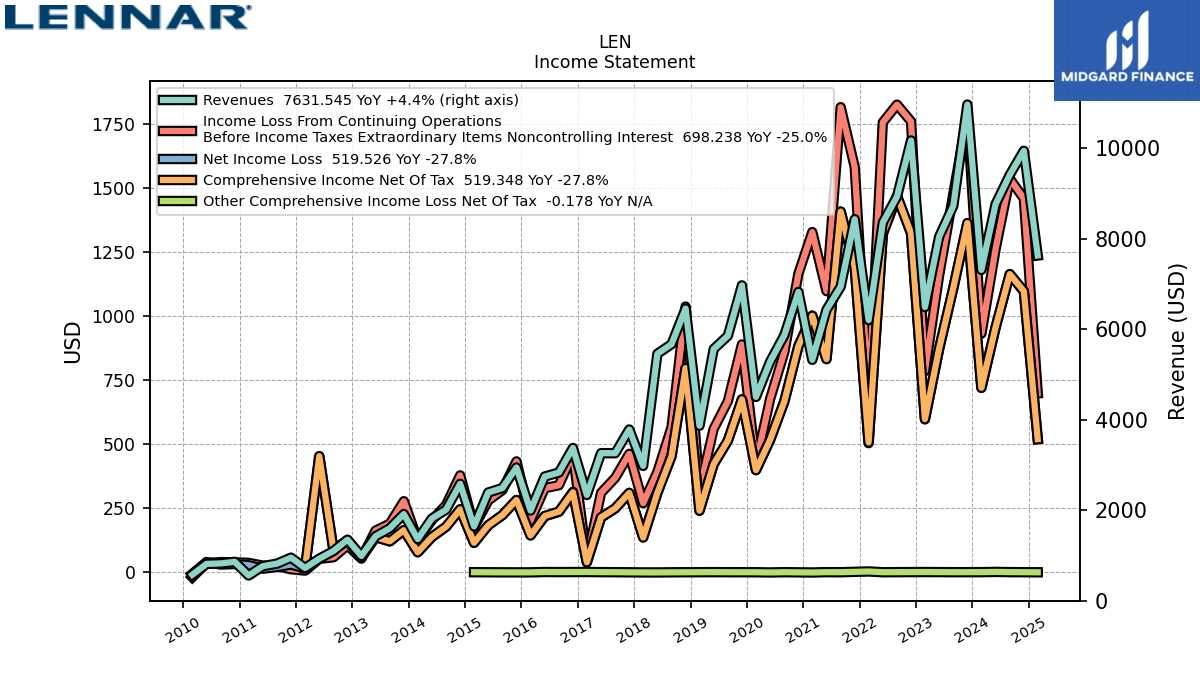This screenshot has height=675, width=1200.
Task: Click the Lennar logo
Action: pos(127,16)
